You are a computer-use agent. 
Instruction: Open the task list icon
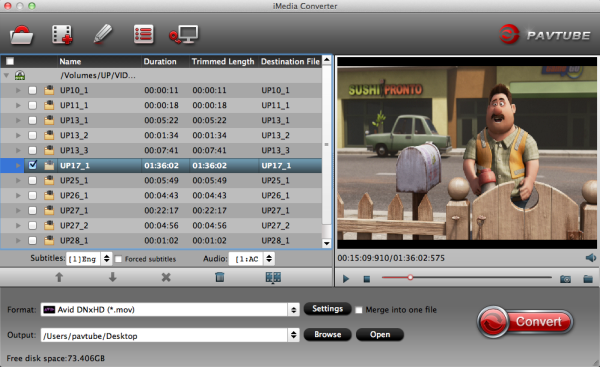[x=144, y=34]
